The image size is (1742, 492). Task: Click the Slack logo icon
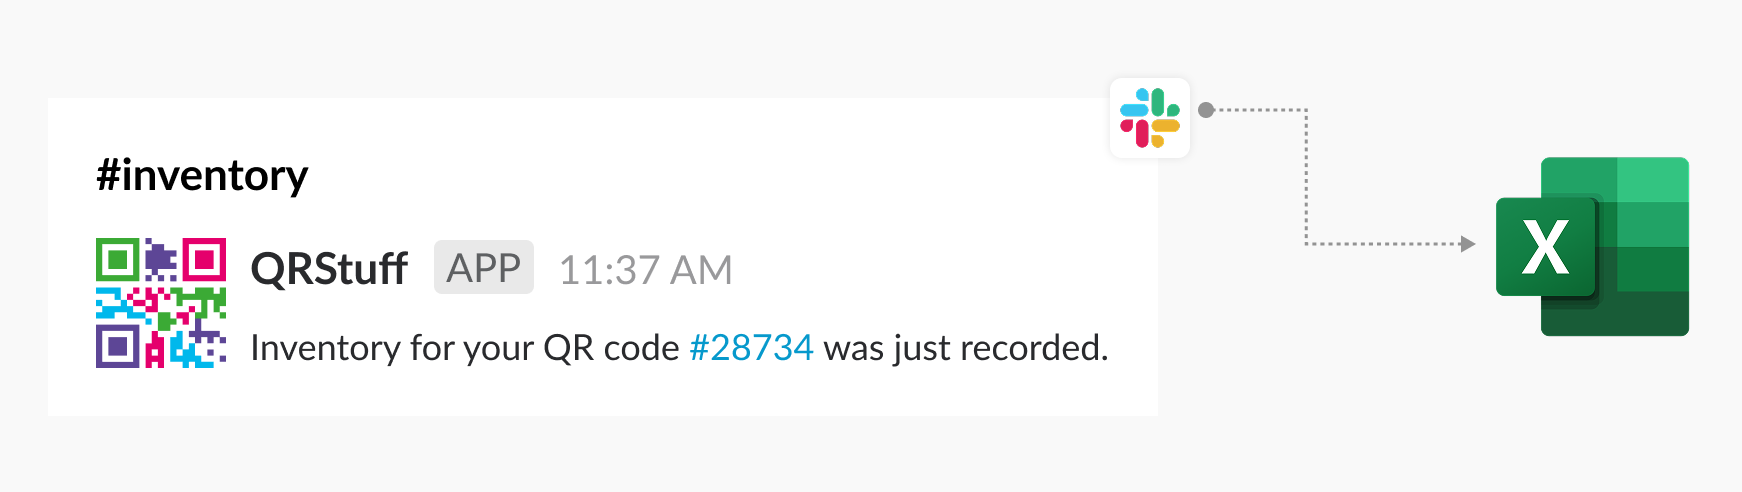(1150, 118)
